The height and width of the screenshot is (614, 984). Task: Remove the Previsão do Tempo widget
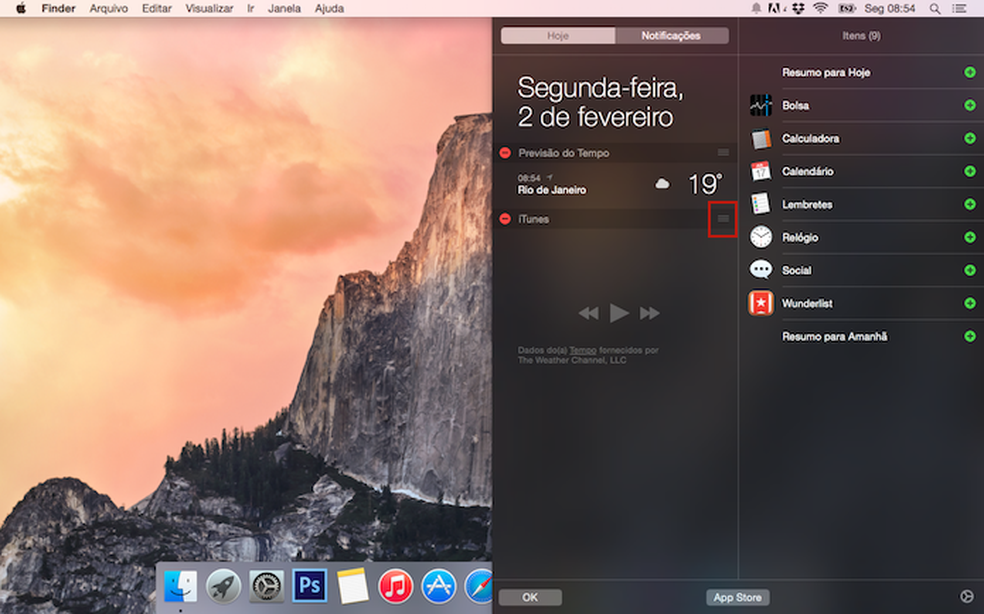pos(503,152)
